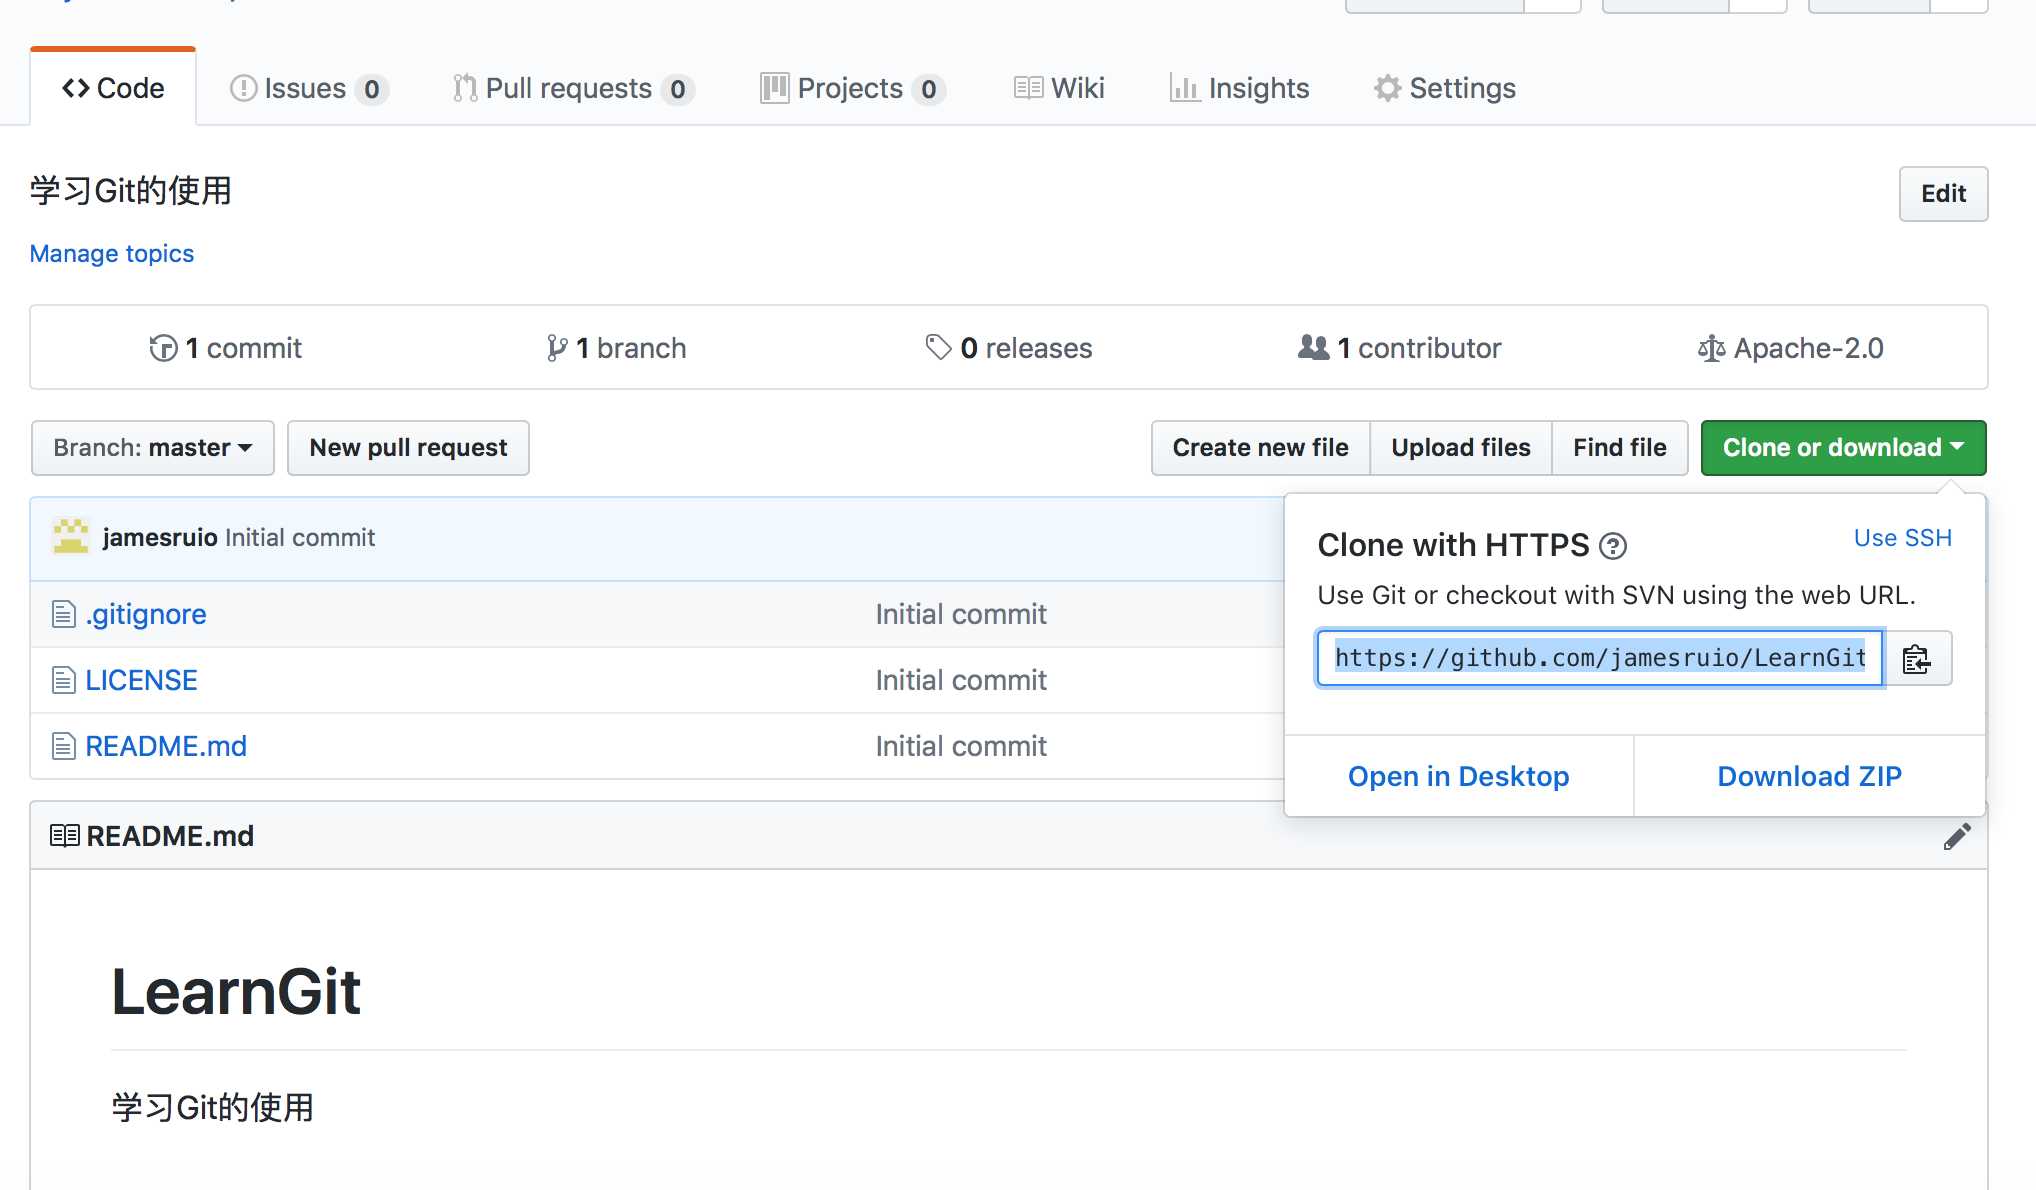Image resolution: width=2036 pixels, height=1190 pixels.
Task: Click the Find file button
Action: [x=1620, y=448]
